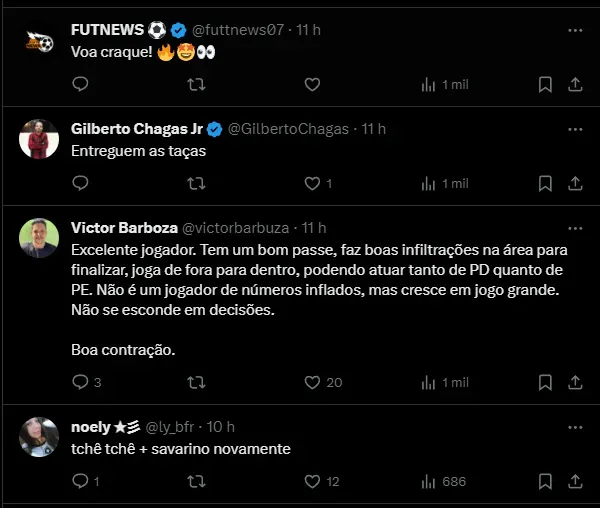Viewport: 600px width, 508px height.
Task: Share the FUTNEWS tweet
Action: pyautogui.click(x=575, y=85)
